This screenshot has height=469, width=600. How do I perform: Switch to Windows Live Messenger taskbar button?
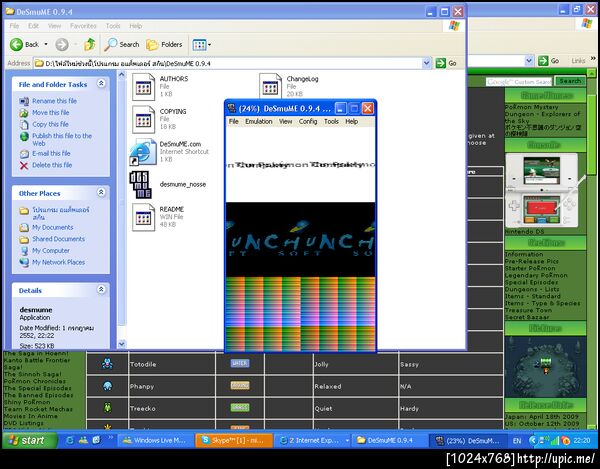pyautogui.click(x=155, y=440)
